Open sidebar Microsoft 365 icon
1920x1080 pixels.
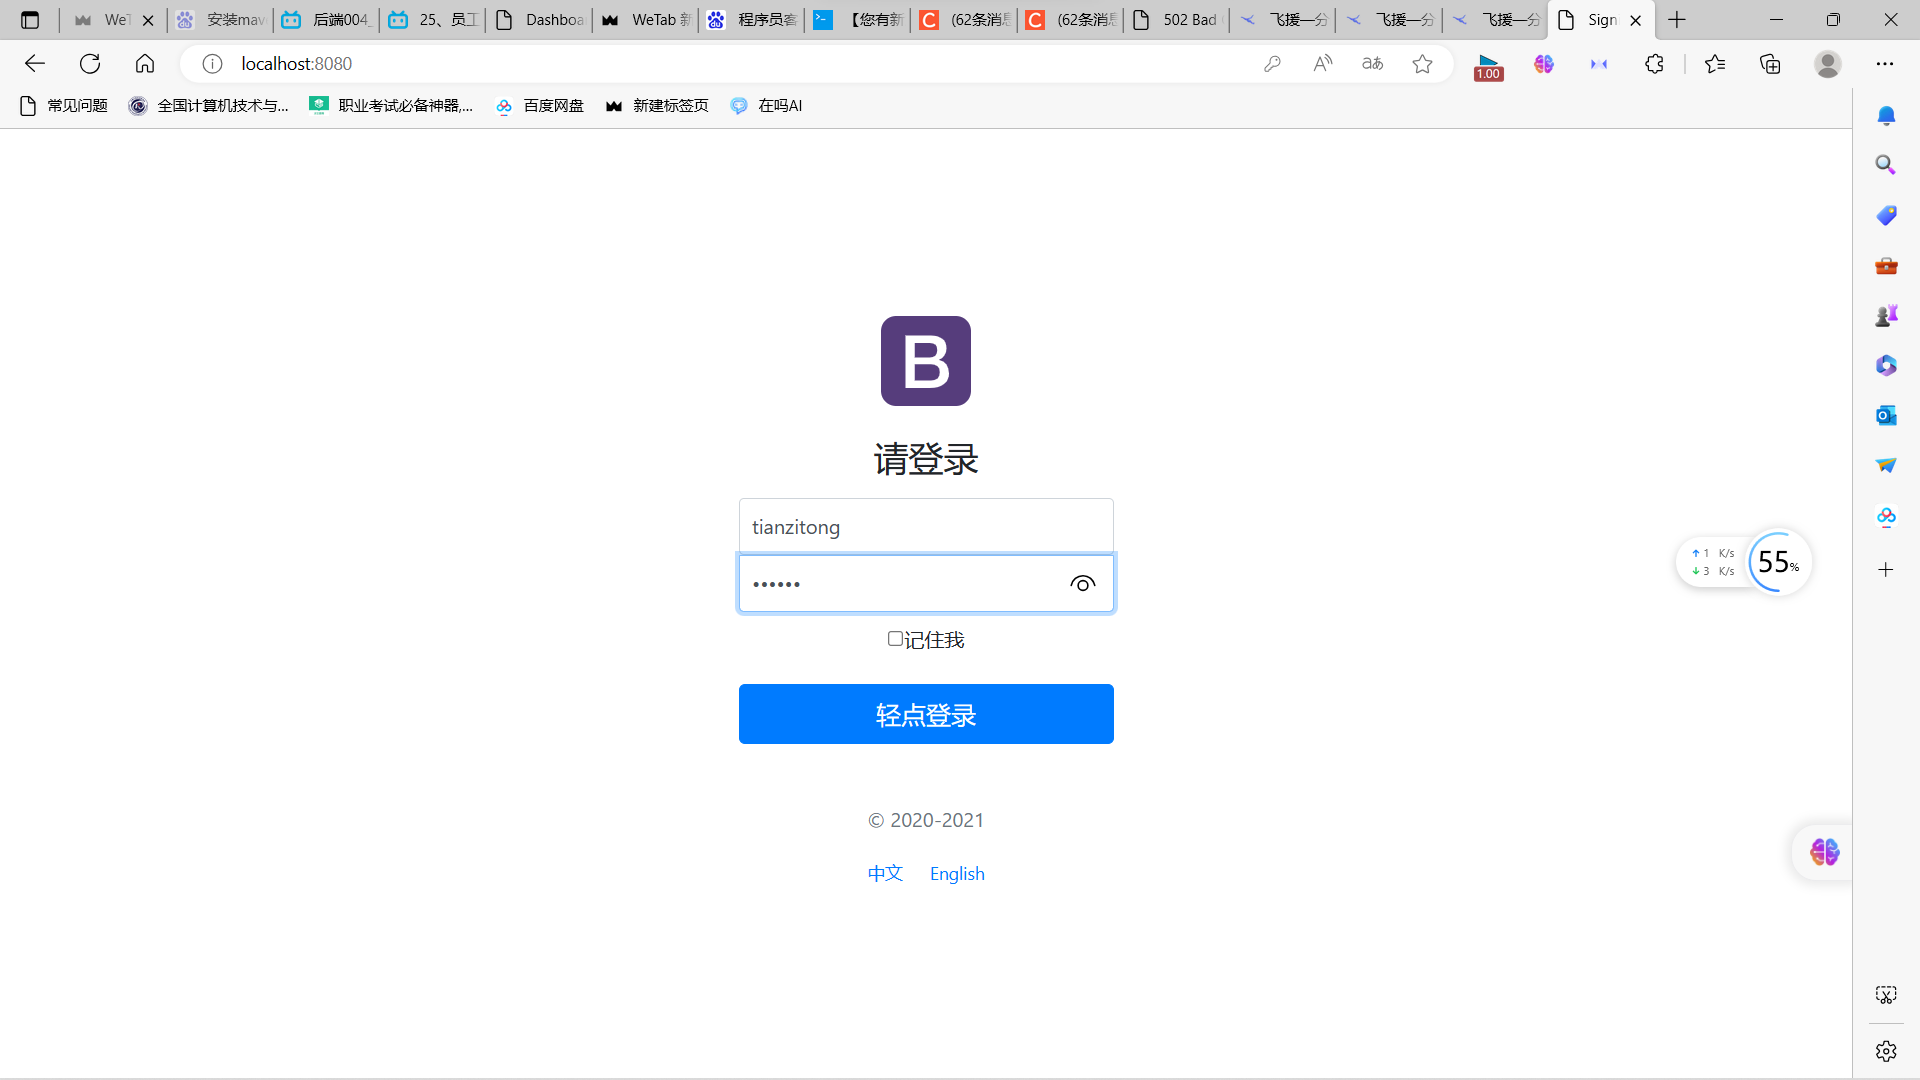tap(1886, 365)
